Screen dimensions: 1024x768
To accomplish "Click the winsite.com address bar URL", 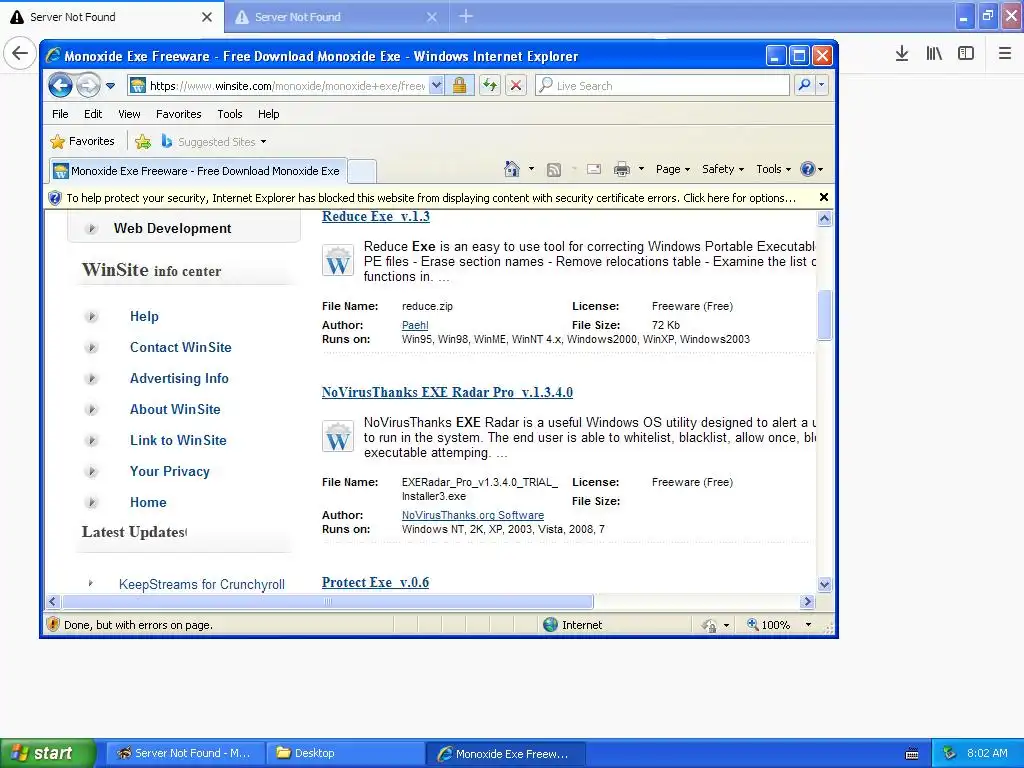I will (287, 86).
